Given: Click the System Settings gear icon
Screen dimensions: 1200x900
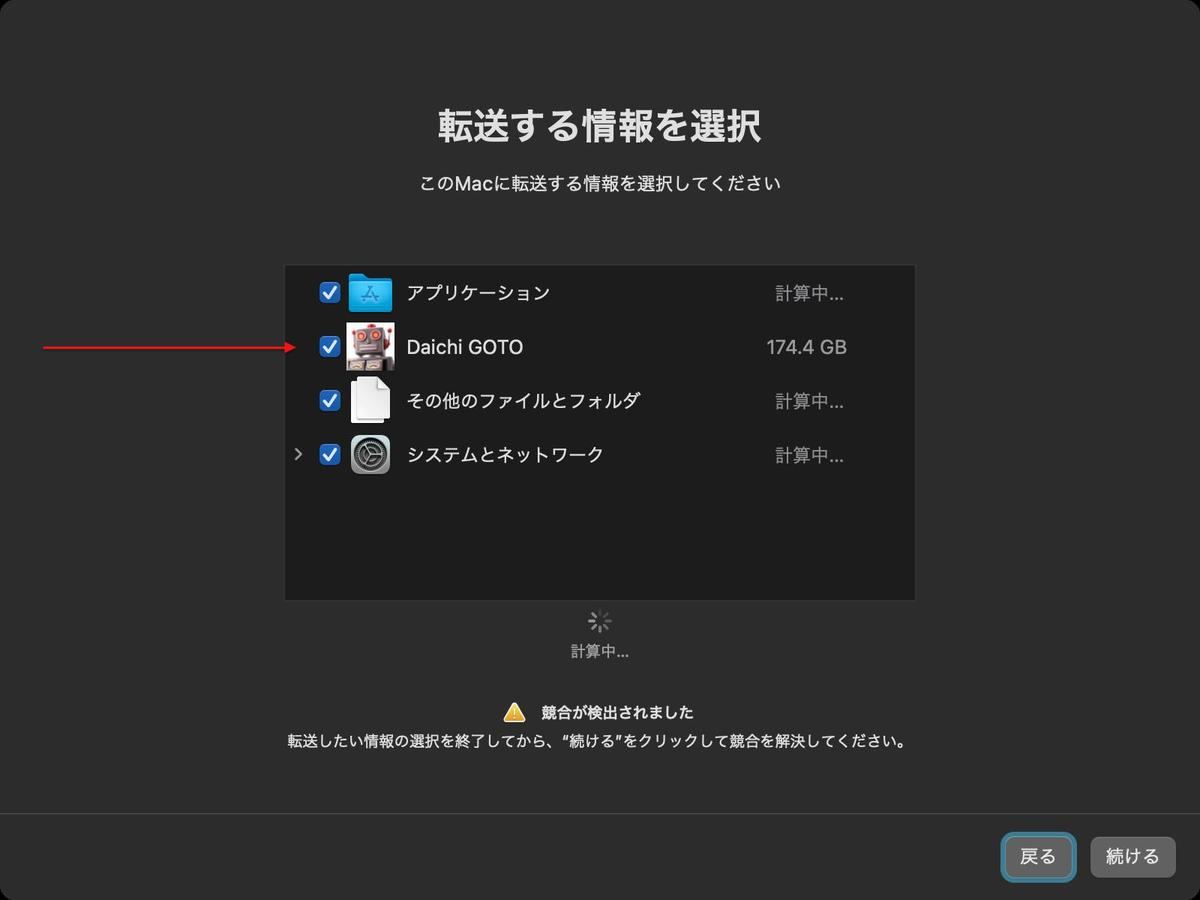Looking at the screenshot, I should point(370,455).
